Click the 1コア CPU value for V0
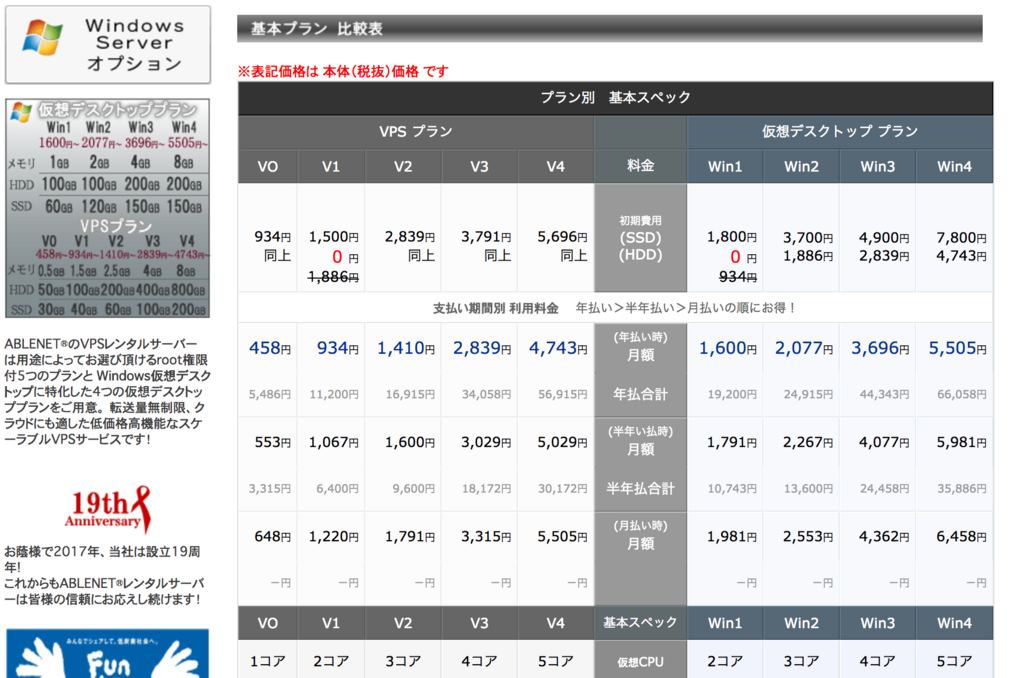 click(268, 662)
